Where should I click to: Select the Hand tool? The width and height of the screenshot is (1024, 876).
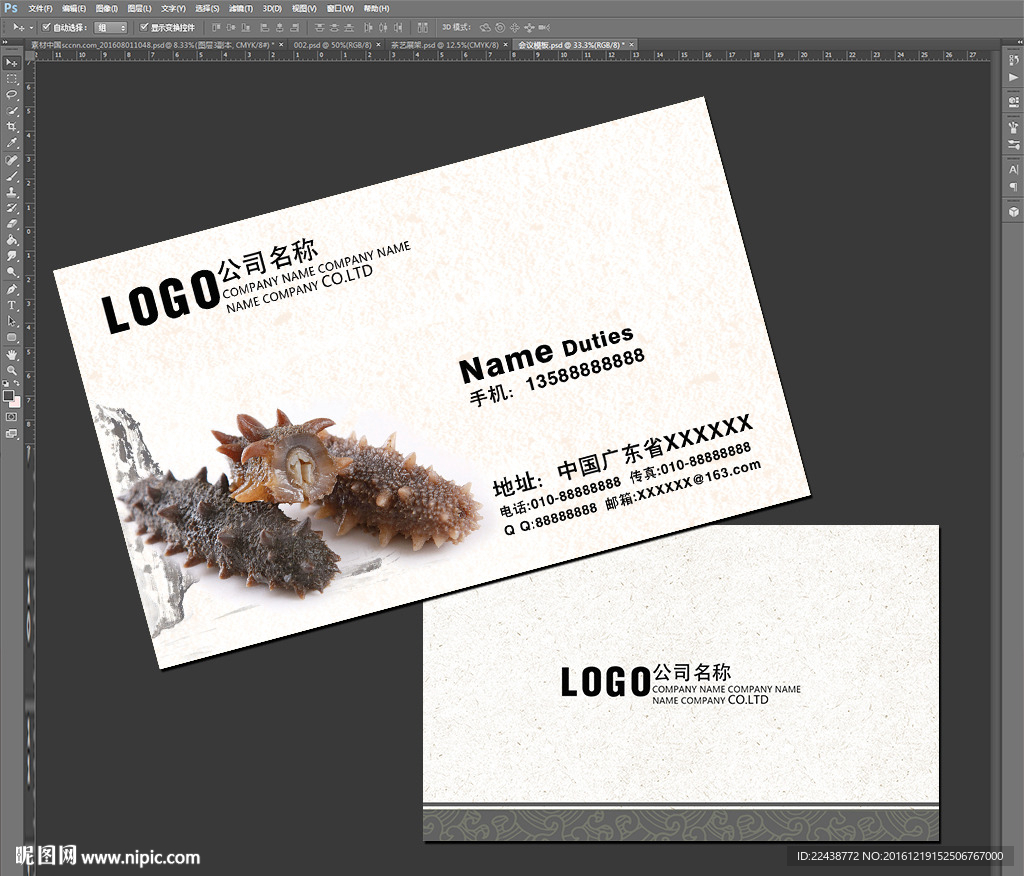[x=12, y=355]
